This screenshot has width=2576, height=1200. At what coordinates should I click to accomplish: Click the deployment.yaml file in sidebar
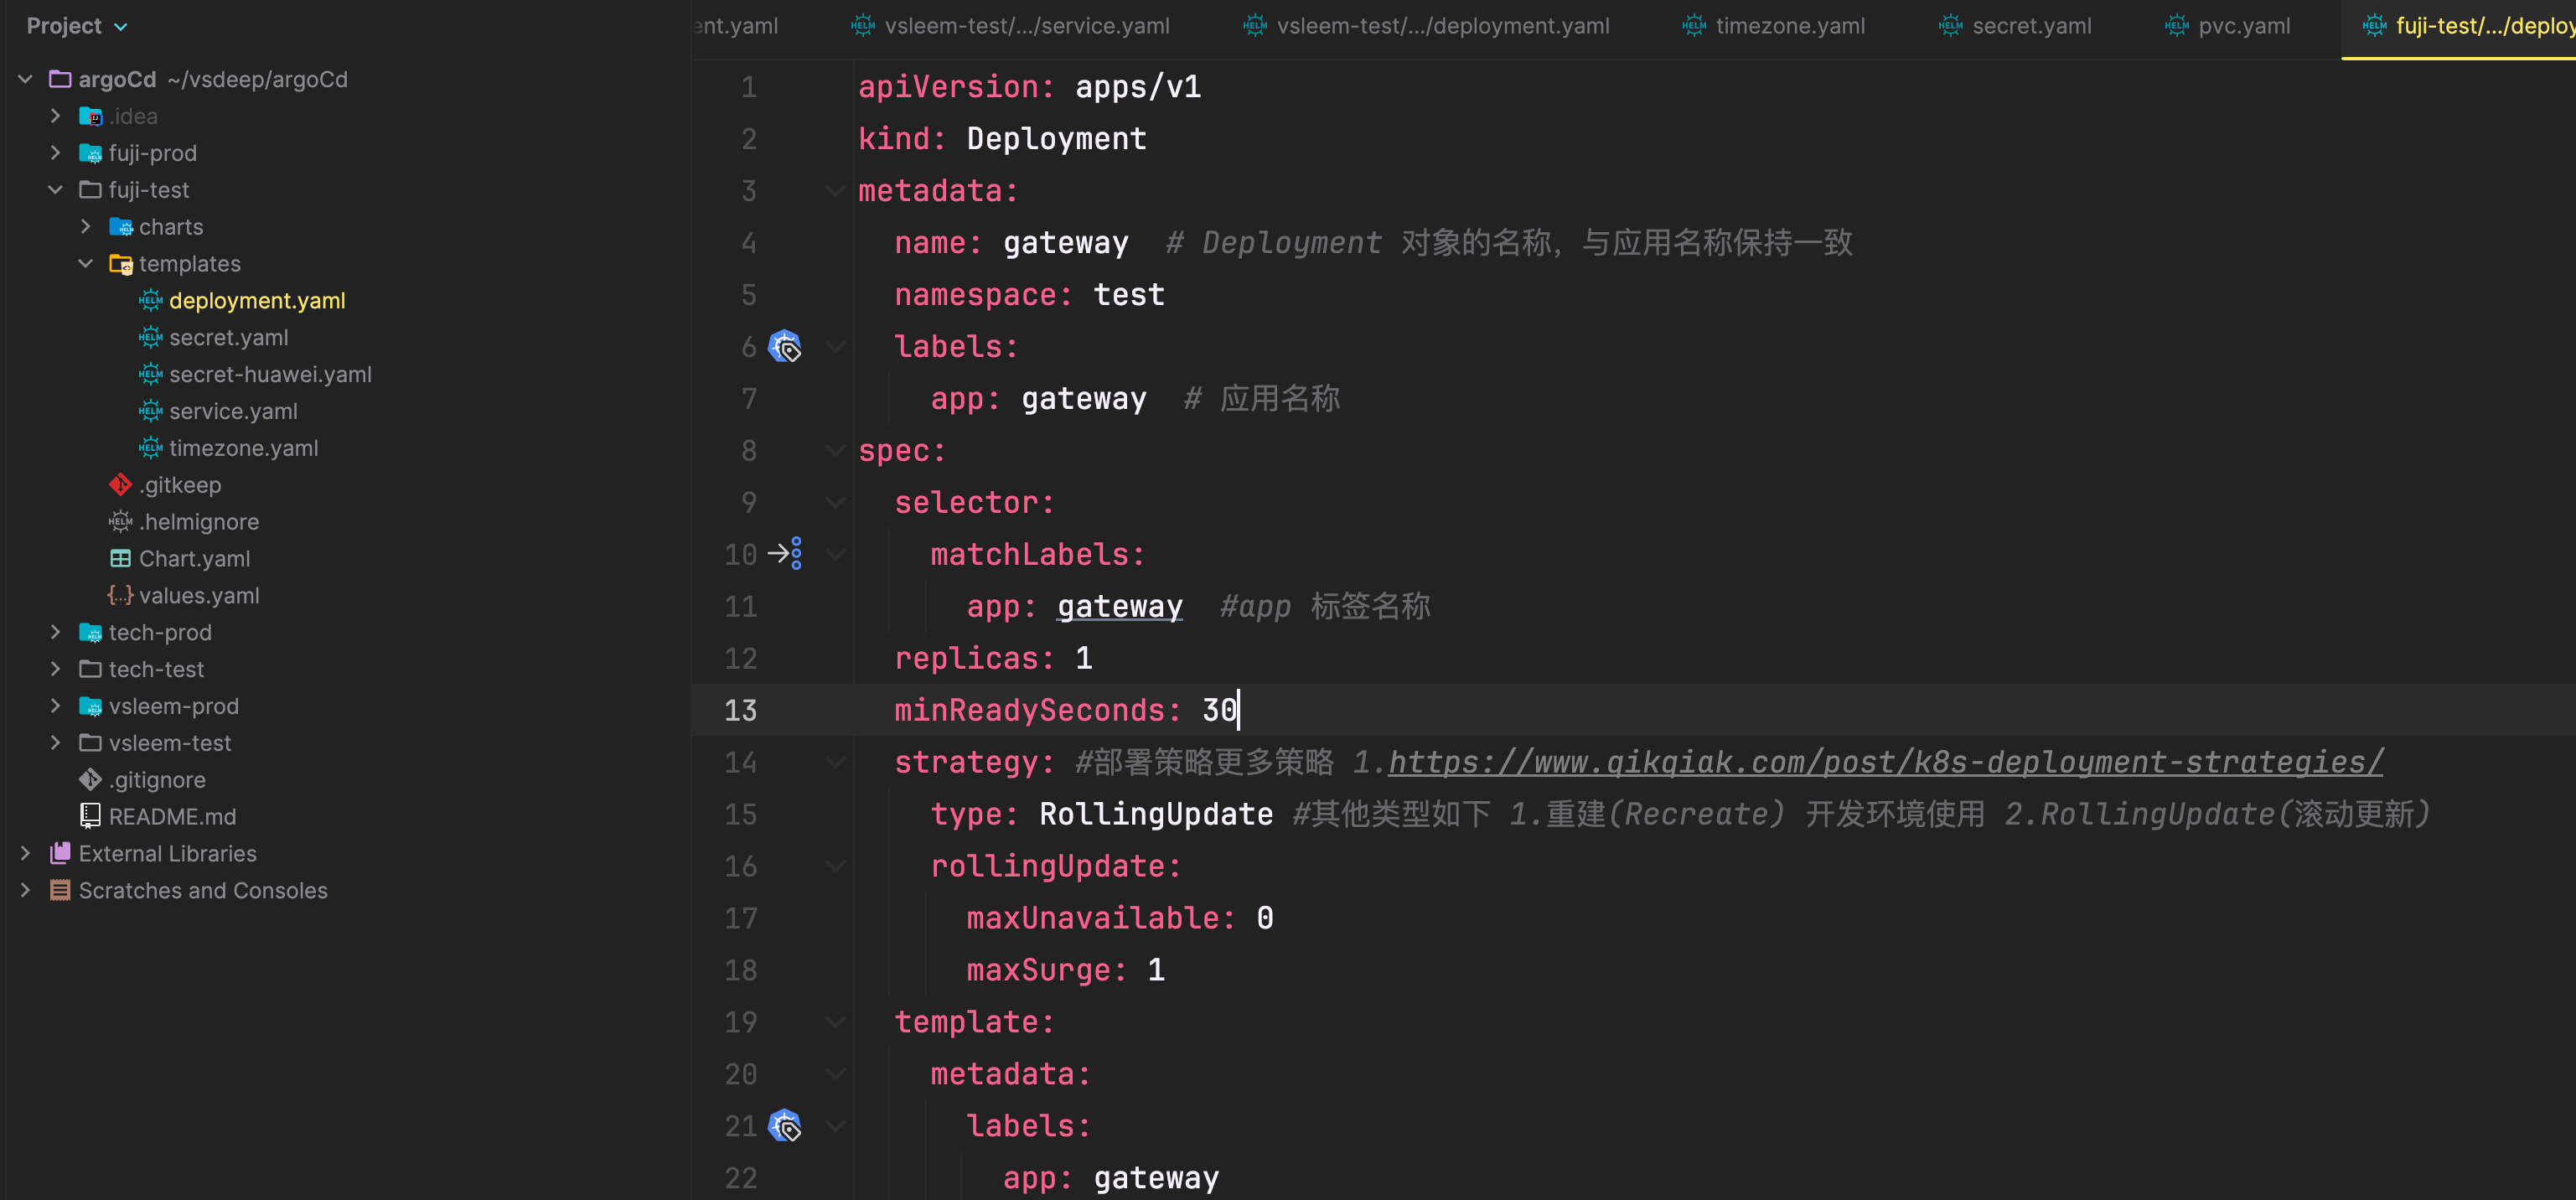click(x=258, y=299)
